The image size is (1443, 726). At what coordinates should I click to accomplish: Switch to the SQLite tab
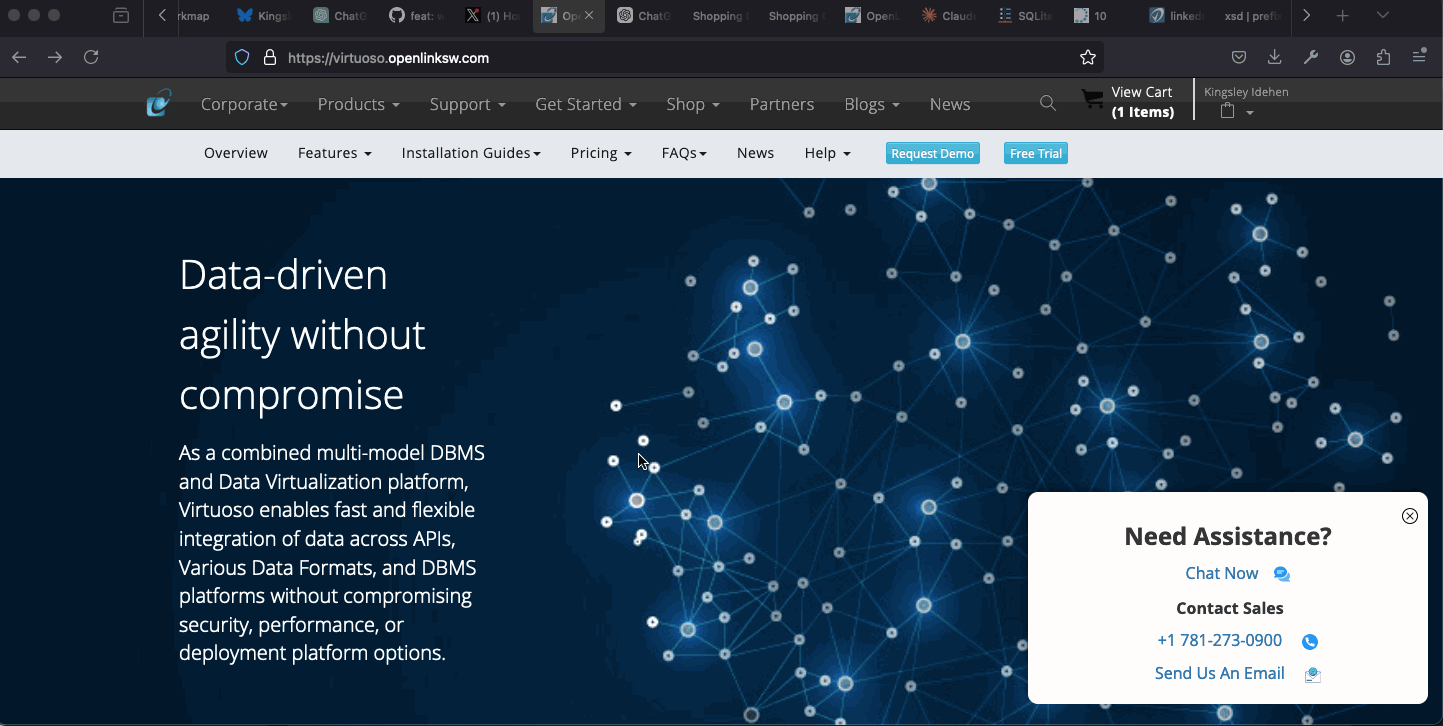coord(1026,16)
